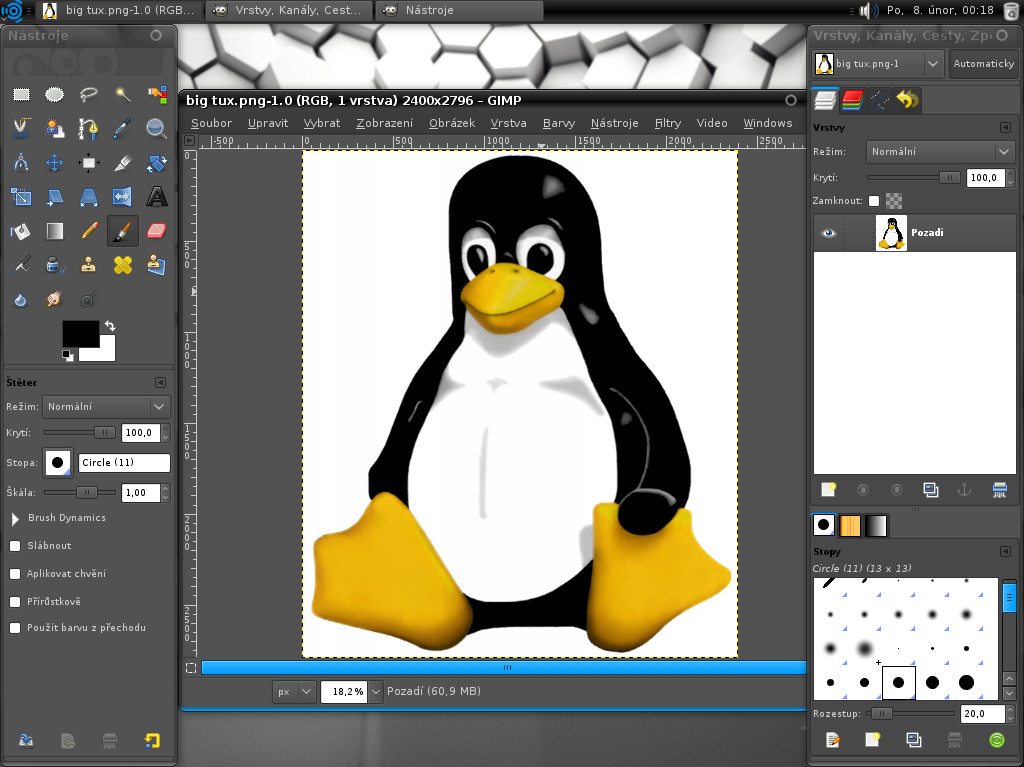Screen dimensions: 1024x767
Task: Create a new layer in Vrstvy panel
Action: 828,490
